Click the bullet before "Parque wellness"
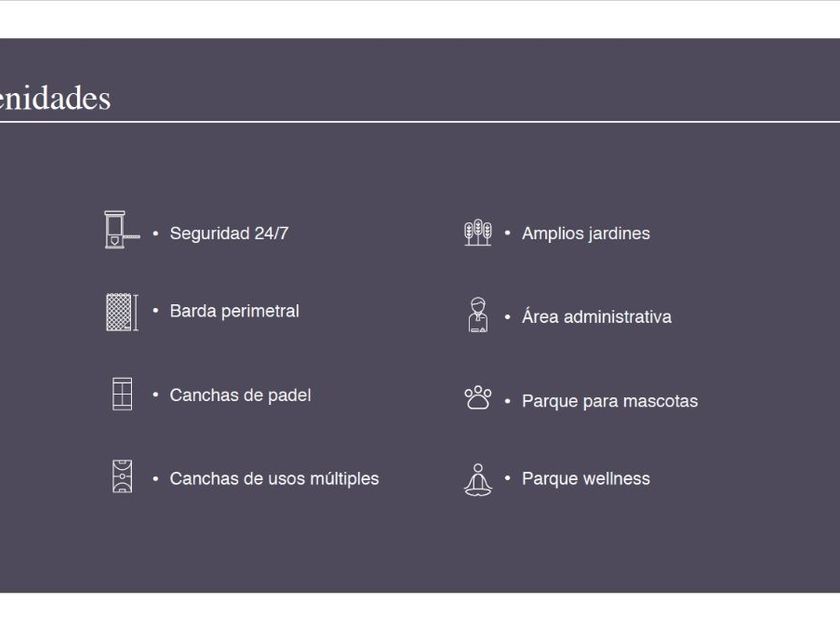The height and width of the screenshot is (630, 840). click(x=508, y=478)
